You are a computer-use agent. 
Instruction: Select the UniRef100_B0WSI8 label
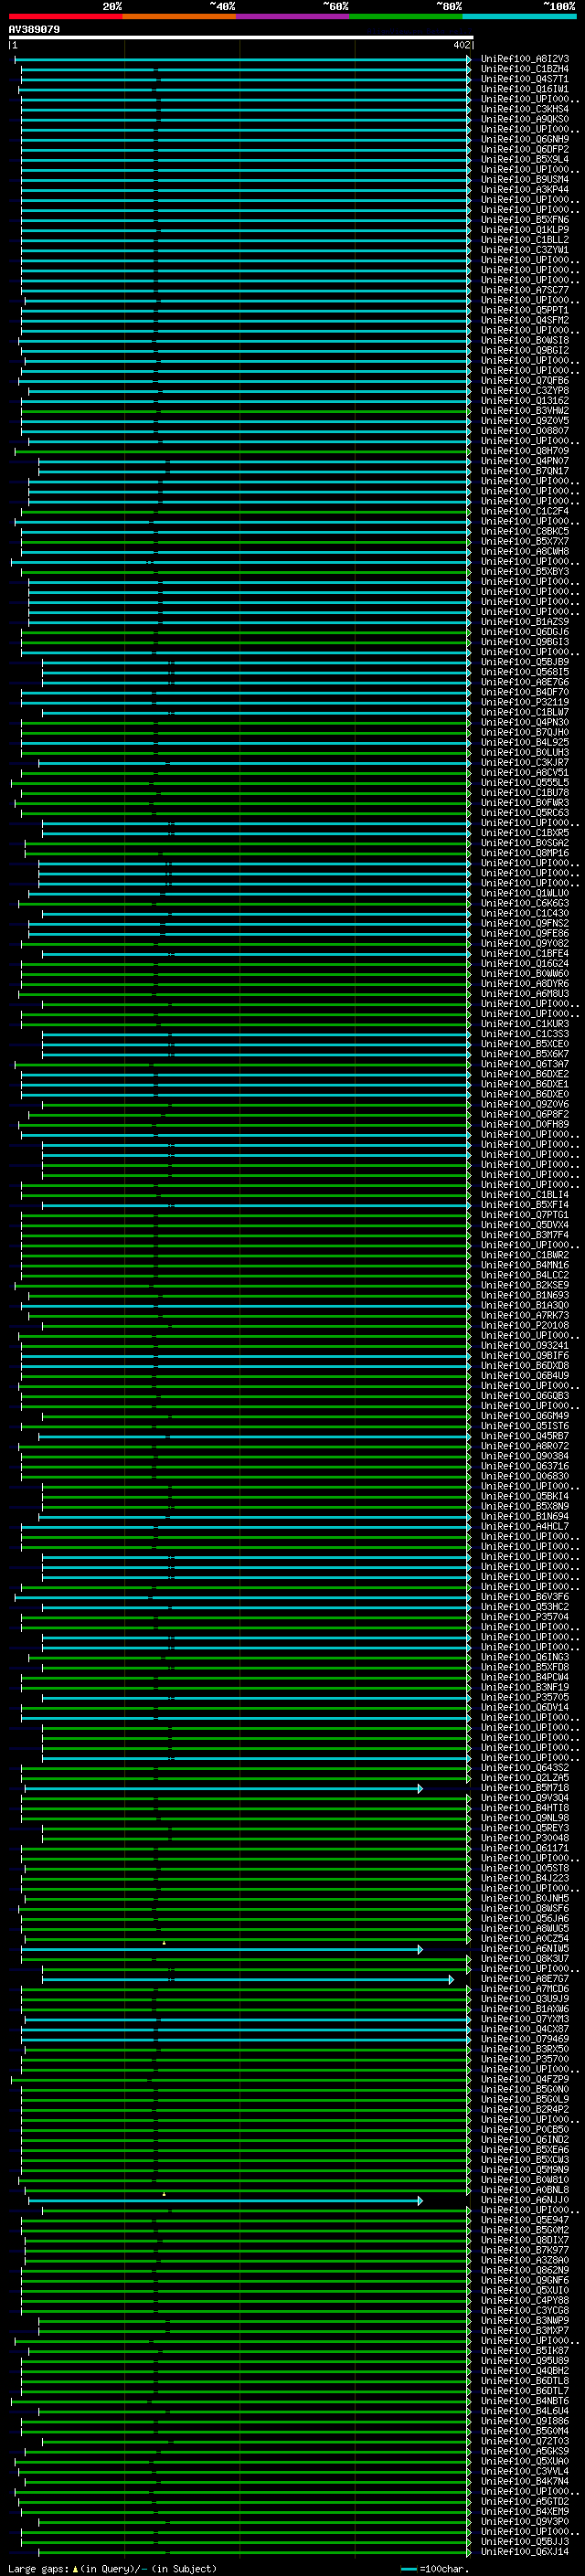point(524,340)
